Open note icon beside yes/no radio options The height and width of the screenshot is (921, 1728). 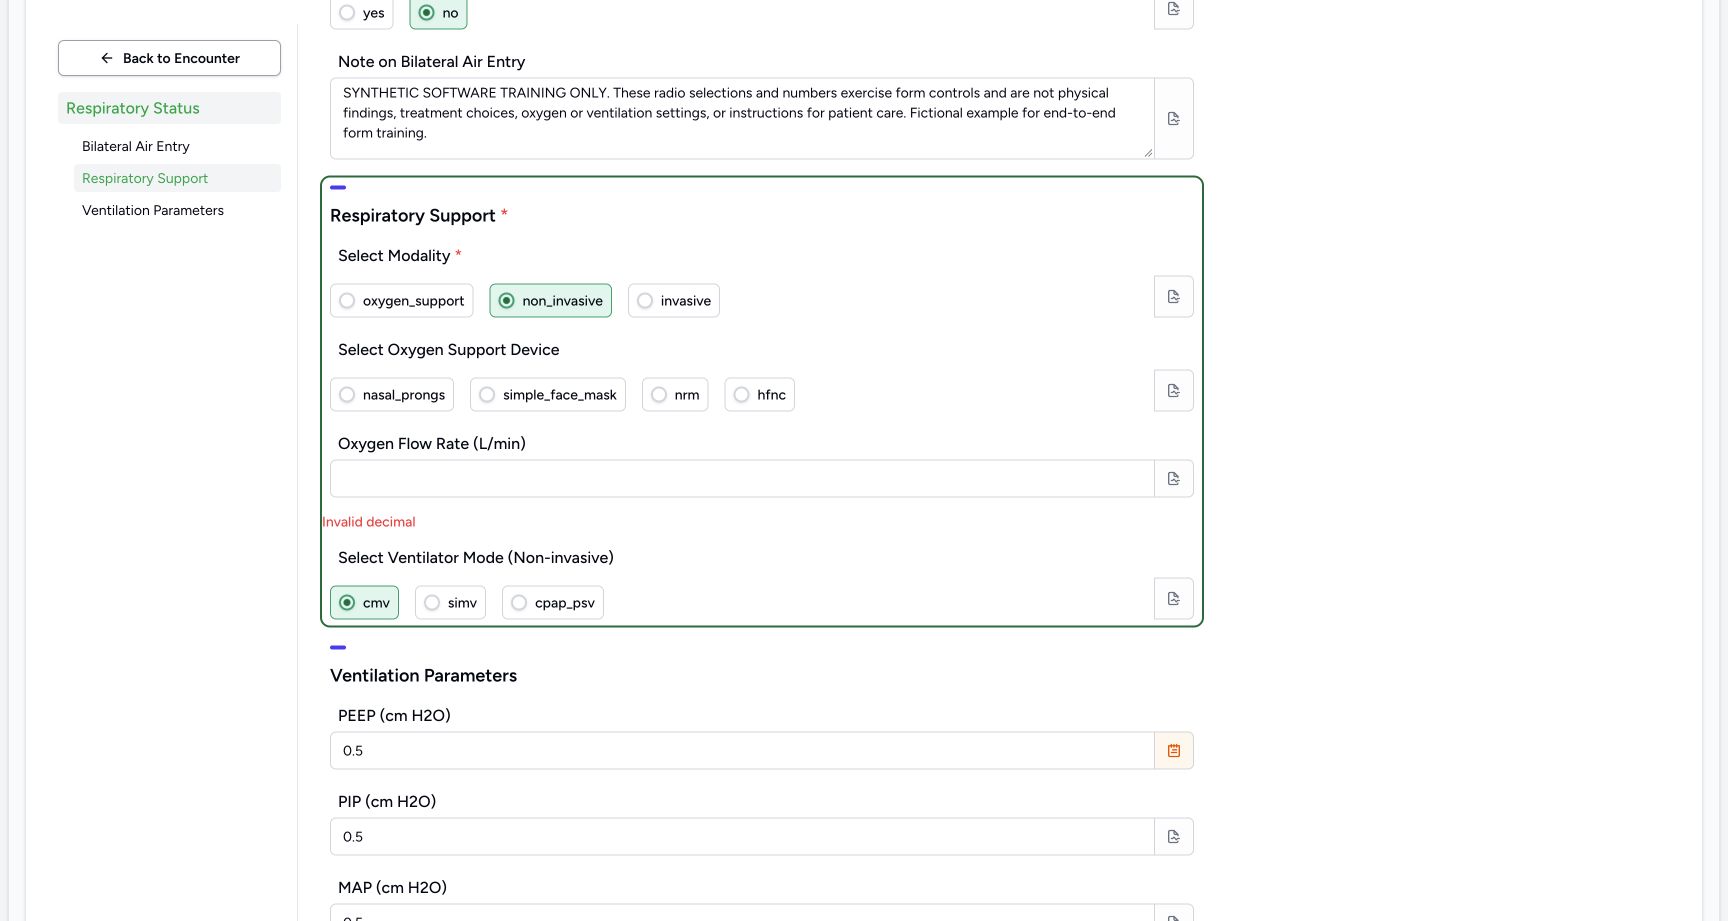tap(1174, 10)
